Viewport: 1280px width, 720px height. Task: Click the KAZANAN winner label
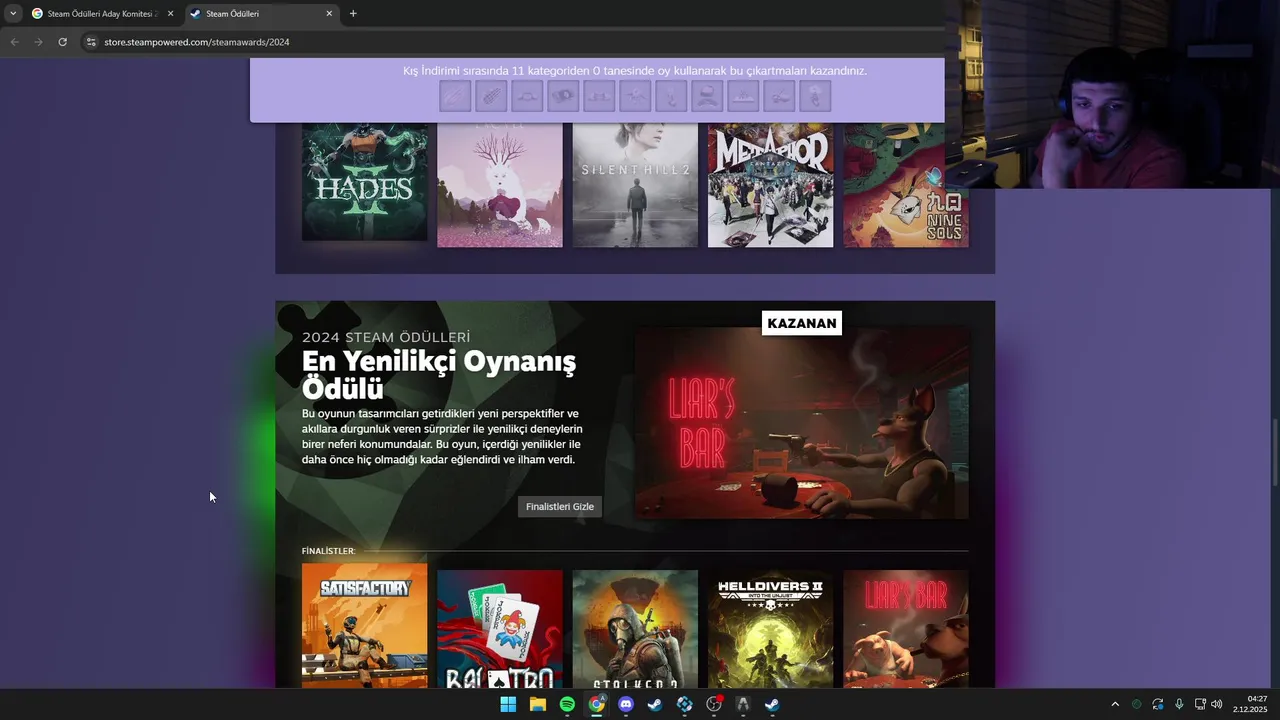tap(802, 323)
